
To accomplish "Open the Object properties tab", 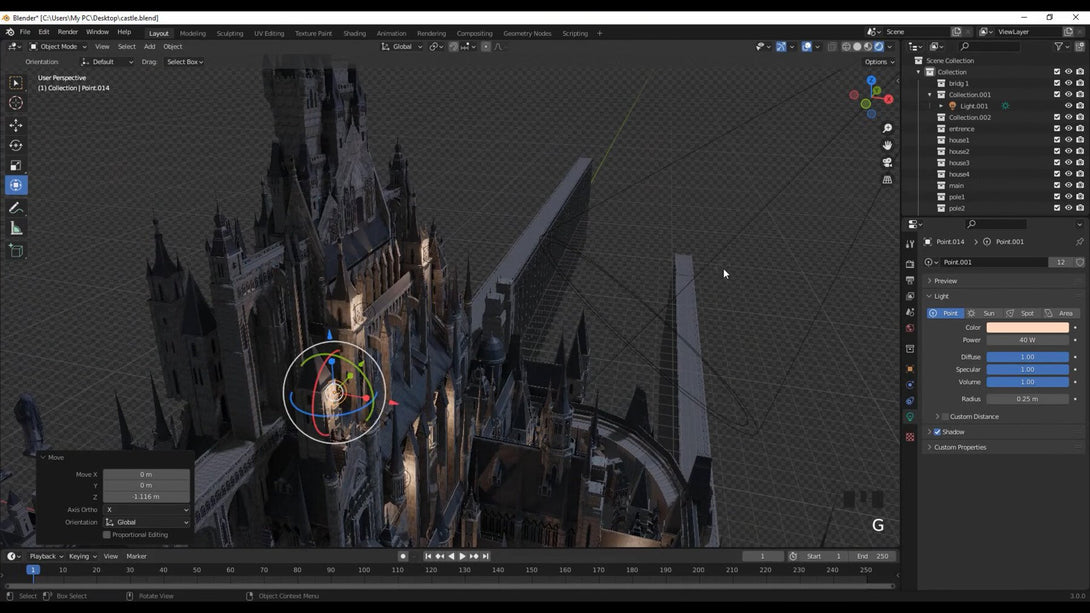I will click(910, 369).
